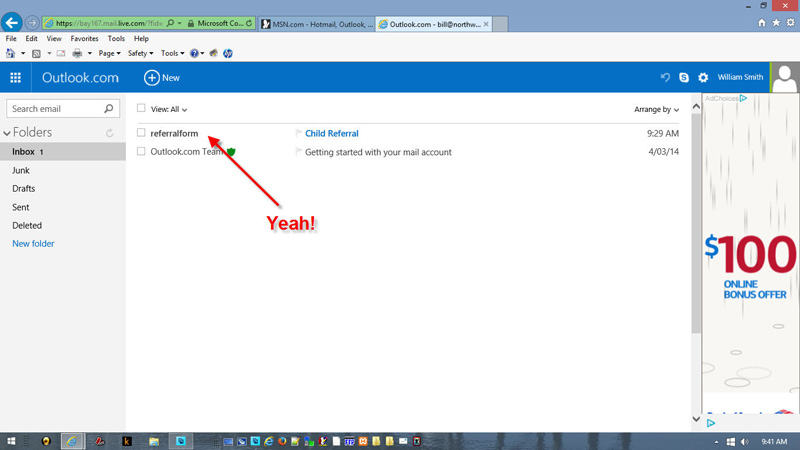This screenshot has width=800, height=450.
Task: Flag the Child Referral message
Action: coord(298,133)
